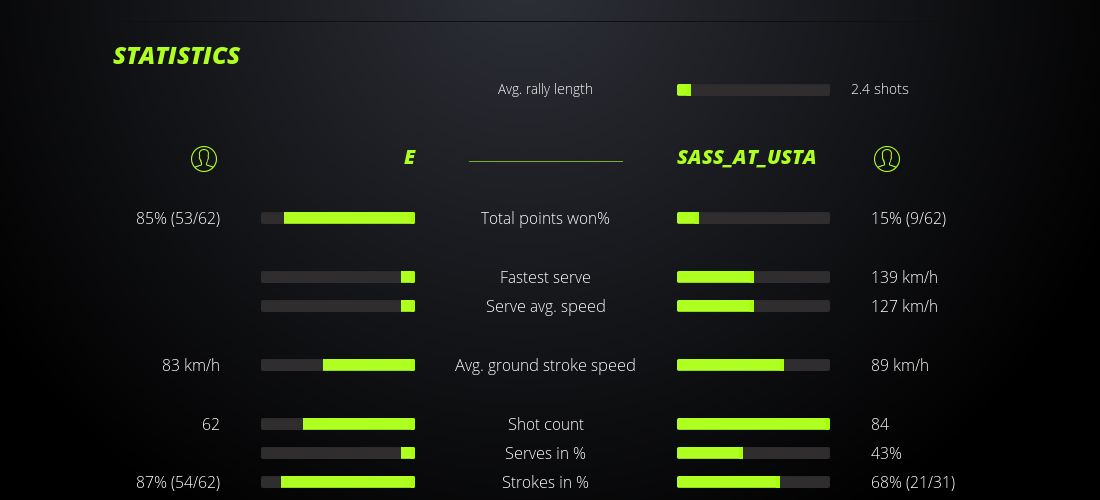
Task: Click SASS_AT_USTA's Total points won bar
Action: pos(753,218)
